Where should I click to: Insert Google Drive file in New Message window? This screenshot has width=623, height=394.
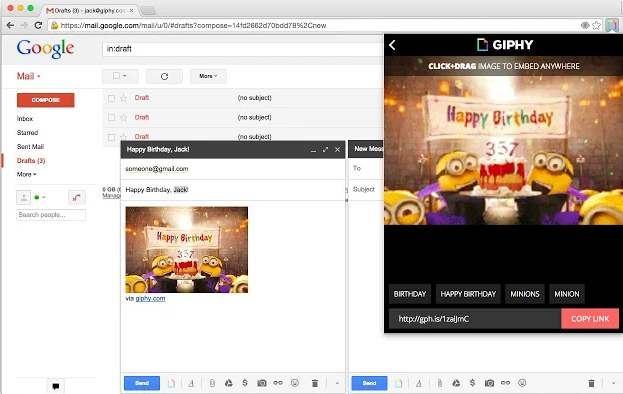point(456,383)
